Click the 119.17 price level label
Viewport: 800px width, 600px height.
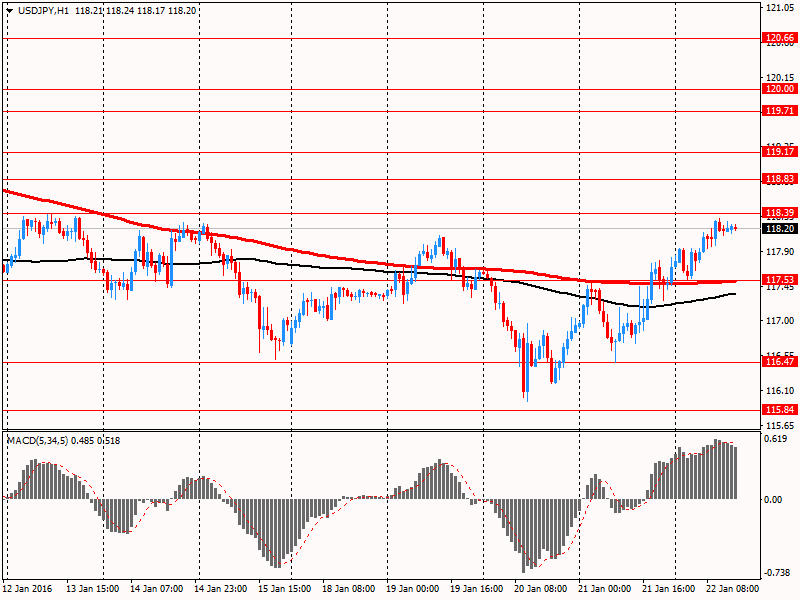tap(779, 153)
